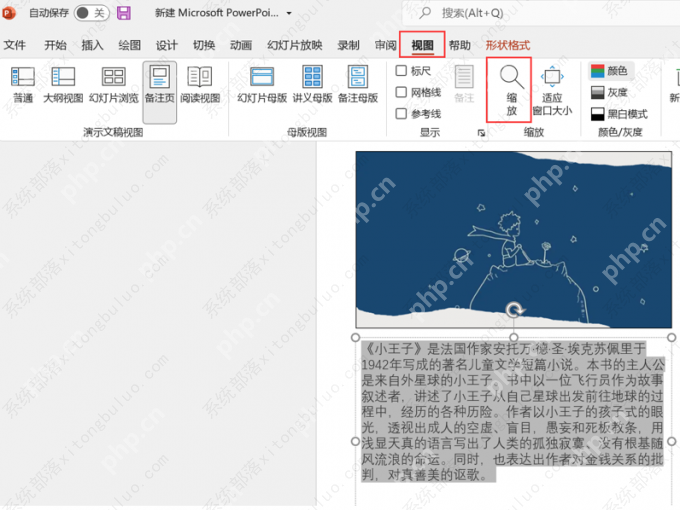
Task: Select the 灰度 grayscale mode
Action: 609,92
